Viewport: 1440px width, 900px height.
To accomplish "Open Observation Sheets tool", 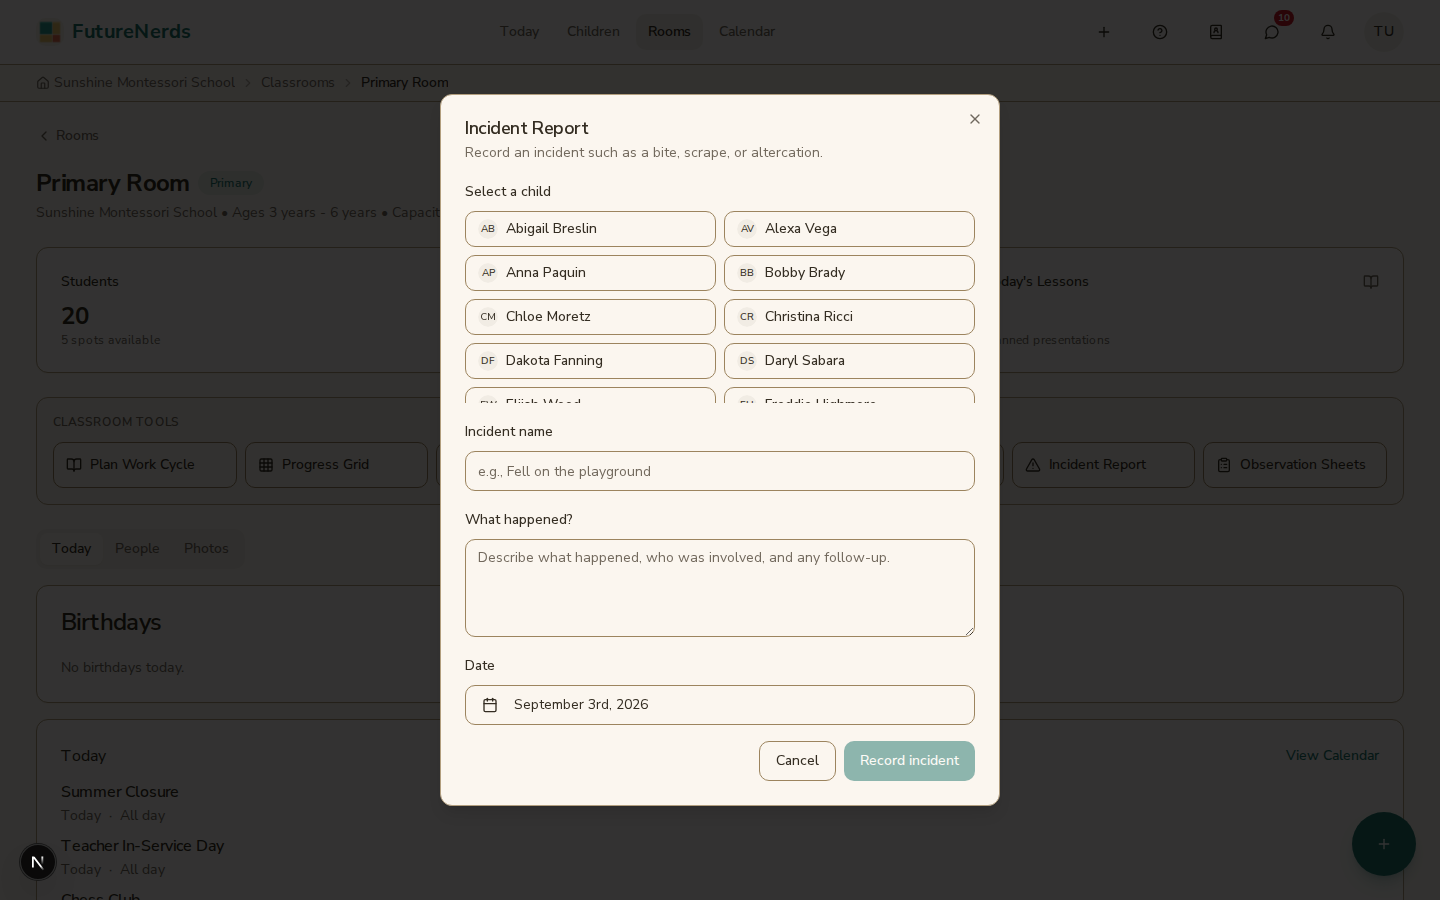I will tap(1295, 465).
